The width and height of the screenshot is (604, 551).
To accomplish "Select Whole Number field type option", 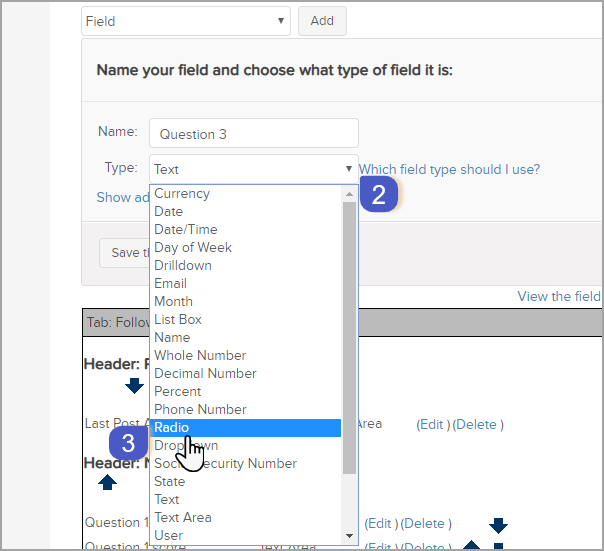I will coord(245,355).
